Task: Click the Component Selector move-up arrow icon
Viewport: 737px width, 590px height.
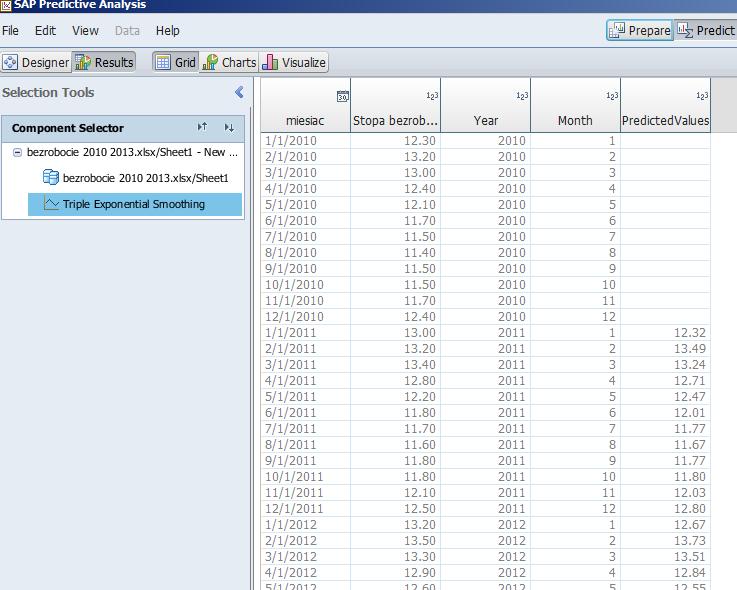Action: (x=202, y=127)
